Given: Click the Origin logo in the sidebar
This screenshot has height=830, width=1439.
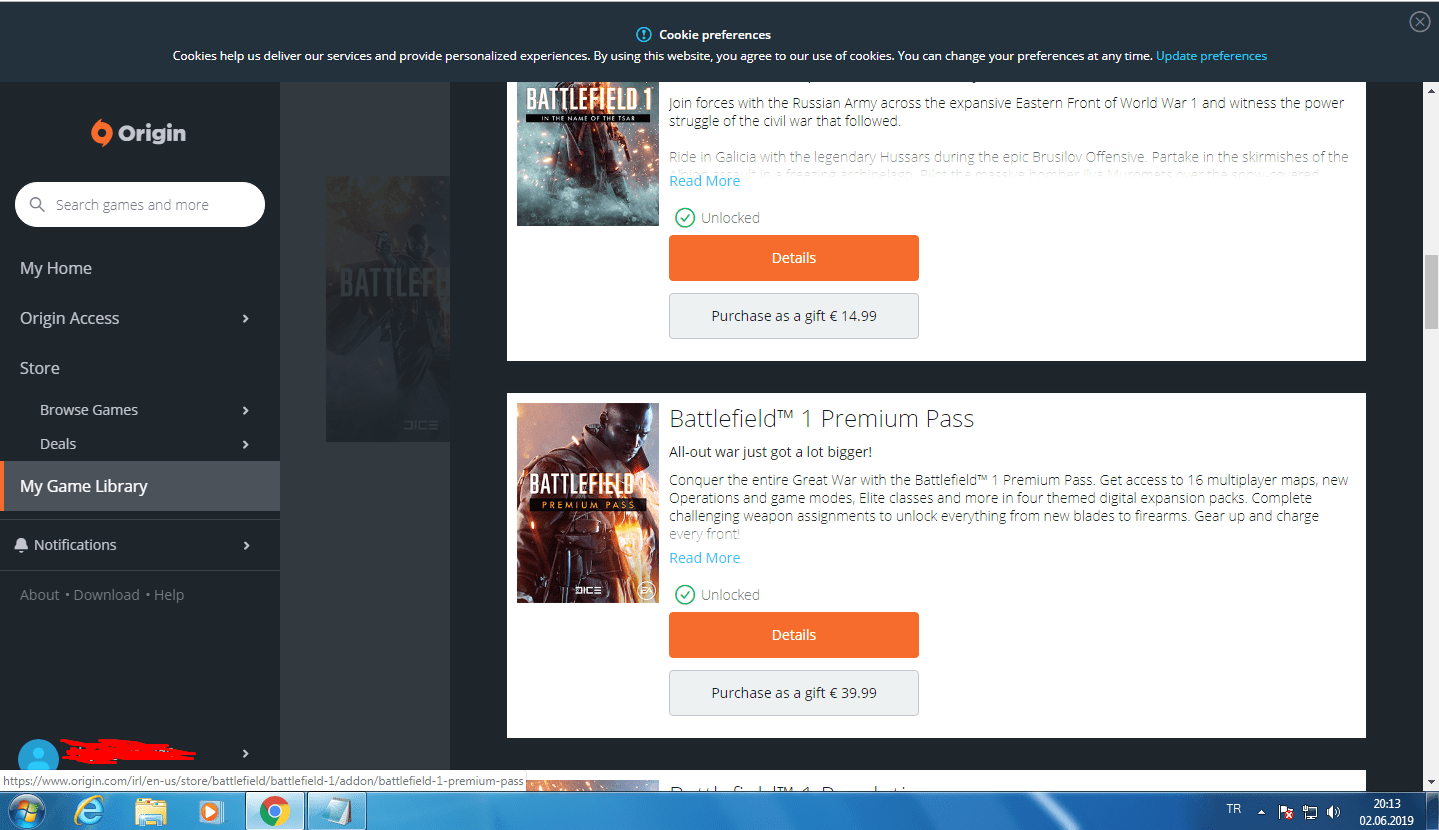Looking at the screenshot, I should coord(139,133).
